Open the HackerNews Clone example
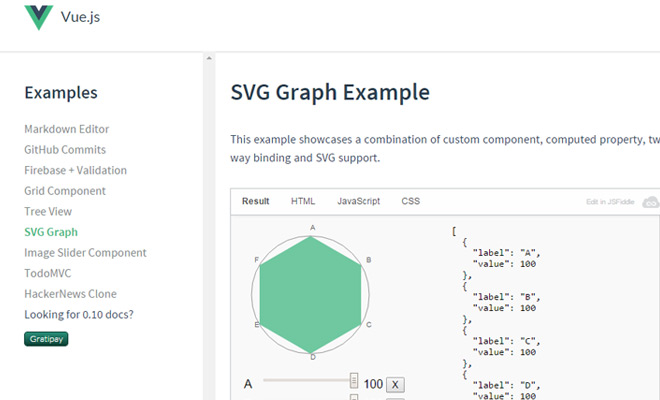The width and height of the screenshot is (660, 400). [x=70, y=294]
